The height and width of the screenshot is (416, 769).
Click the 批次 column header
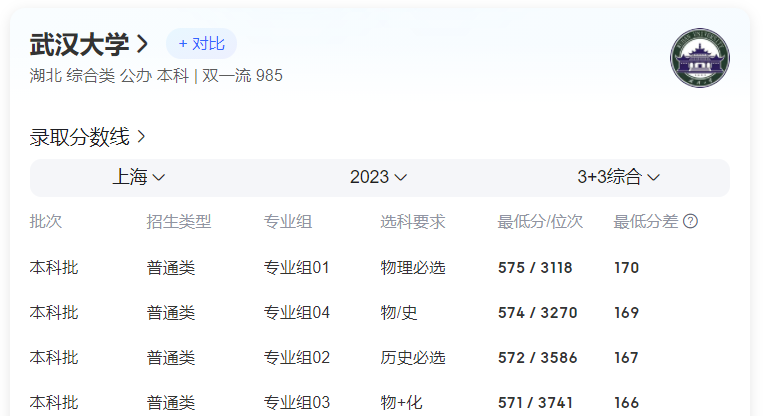(x=46, y=221)
